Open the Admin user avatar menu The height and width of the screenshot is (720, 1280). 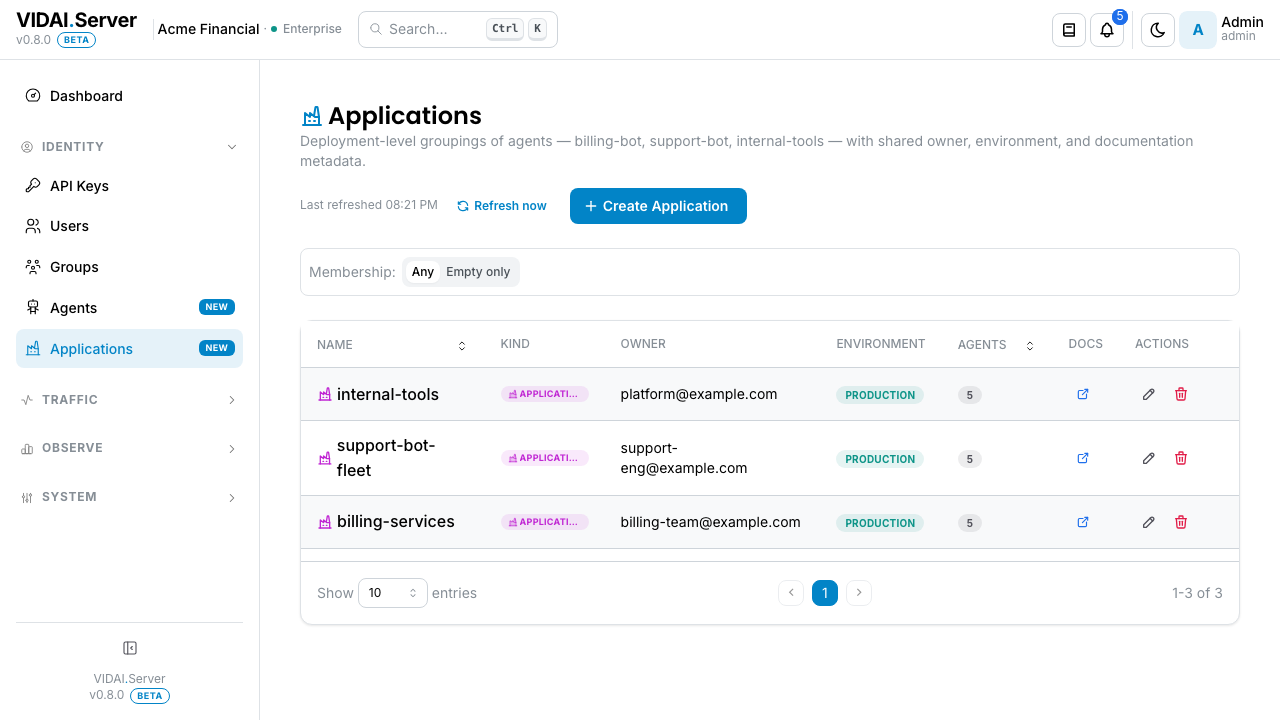(1198, 30)
